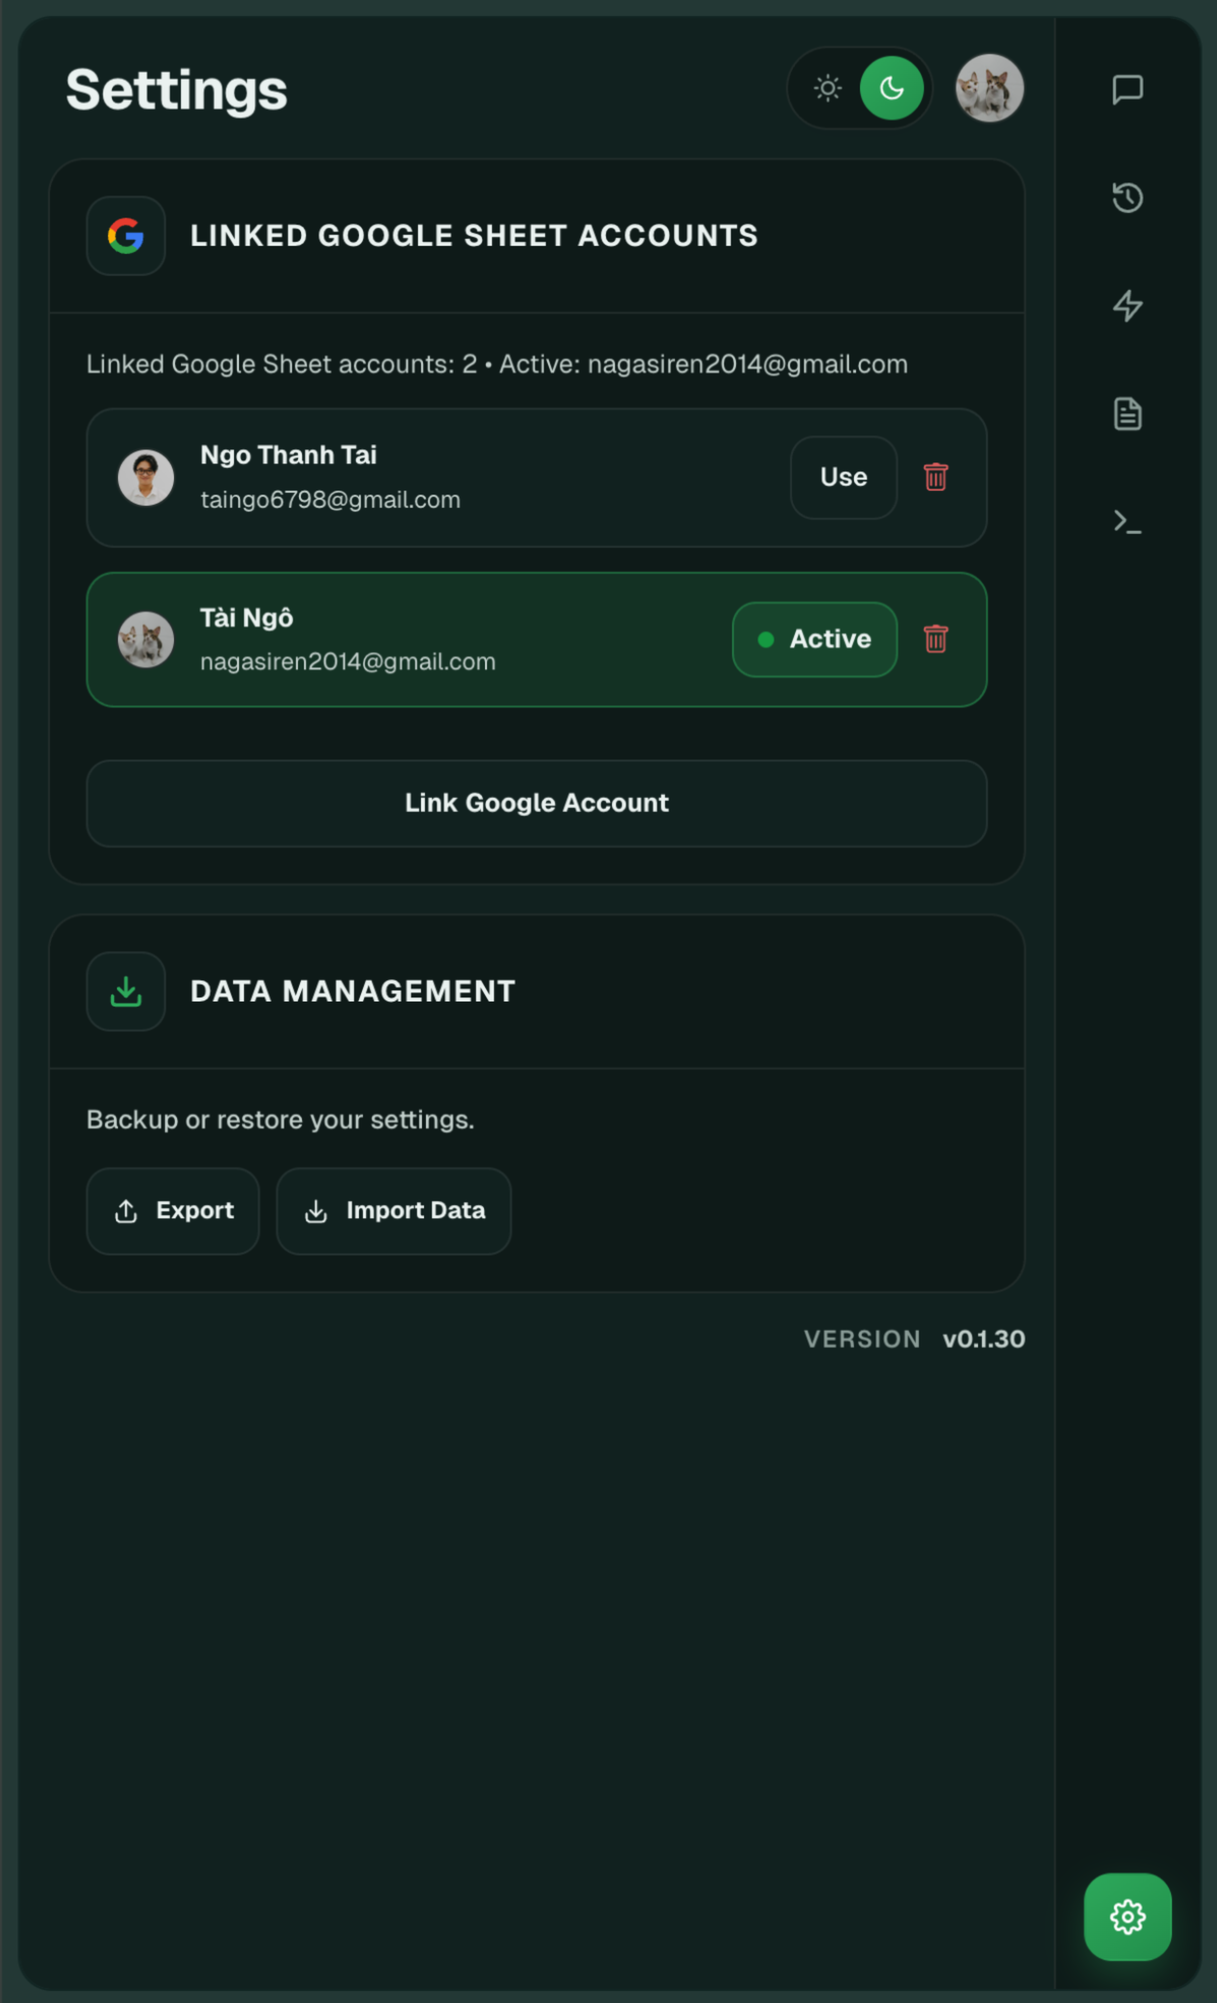The width and height of the screenshot is (1217, 2003).
Task: Click the Google logo icon
Action: (126, 236)
